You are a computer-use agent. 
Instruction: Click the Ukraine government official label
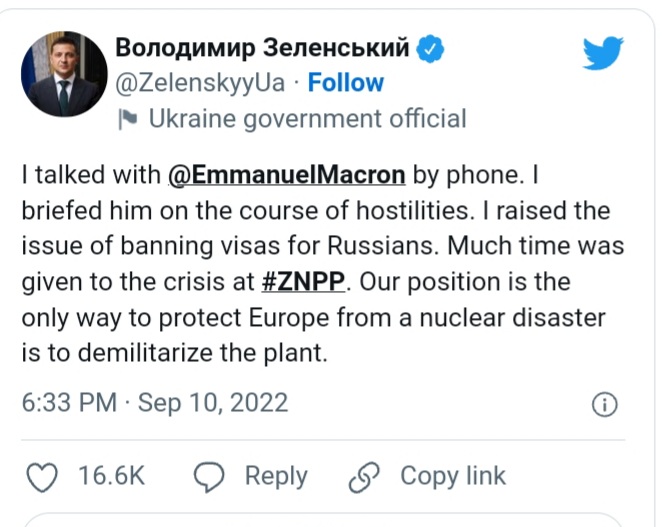(x=307, y=119)
